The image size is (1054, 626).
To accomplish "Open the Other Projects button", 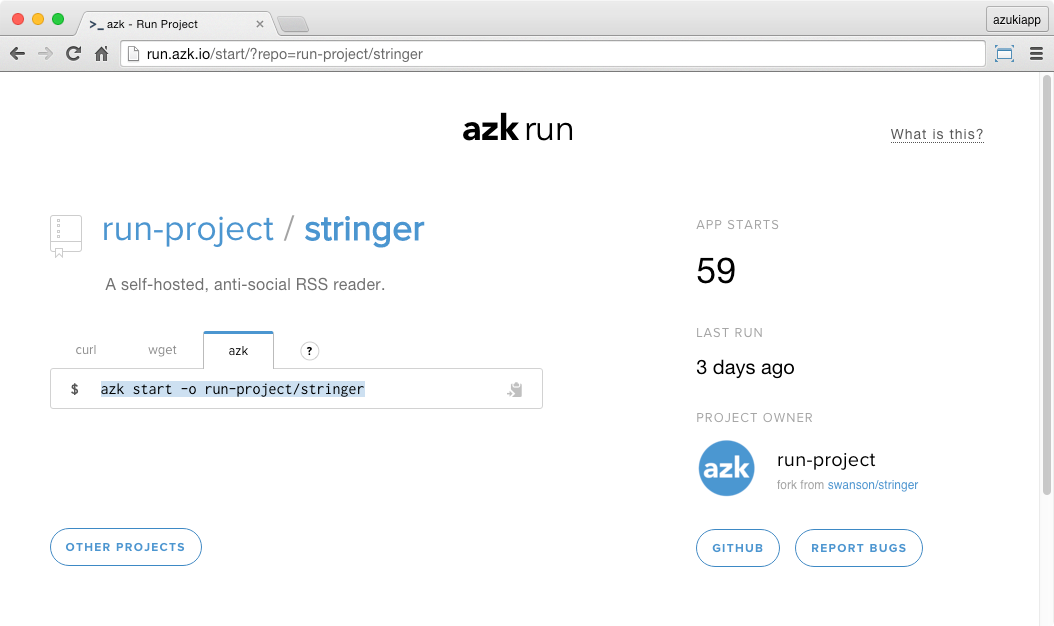I will point(126,547).
